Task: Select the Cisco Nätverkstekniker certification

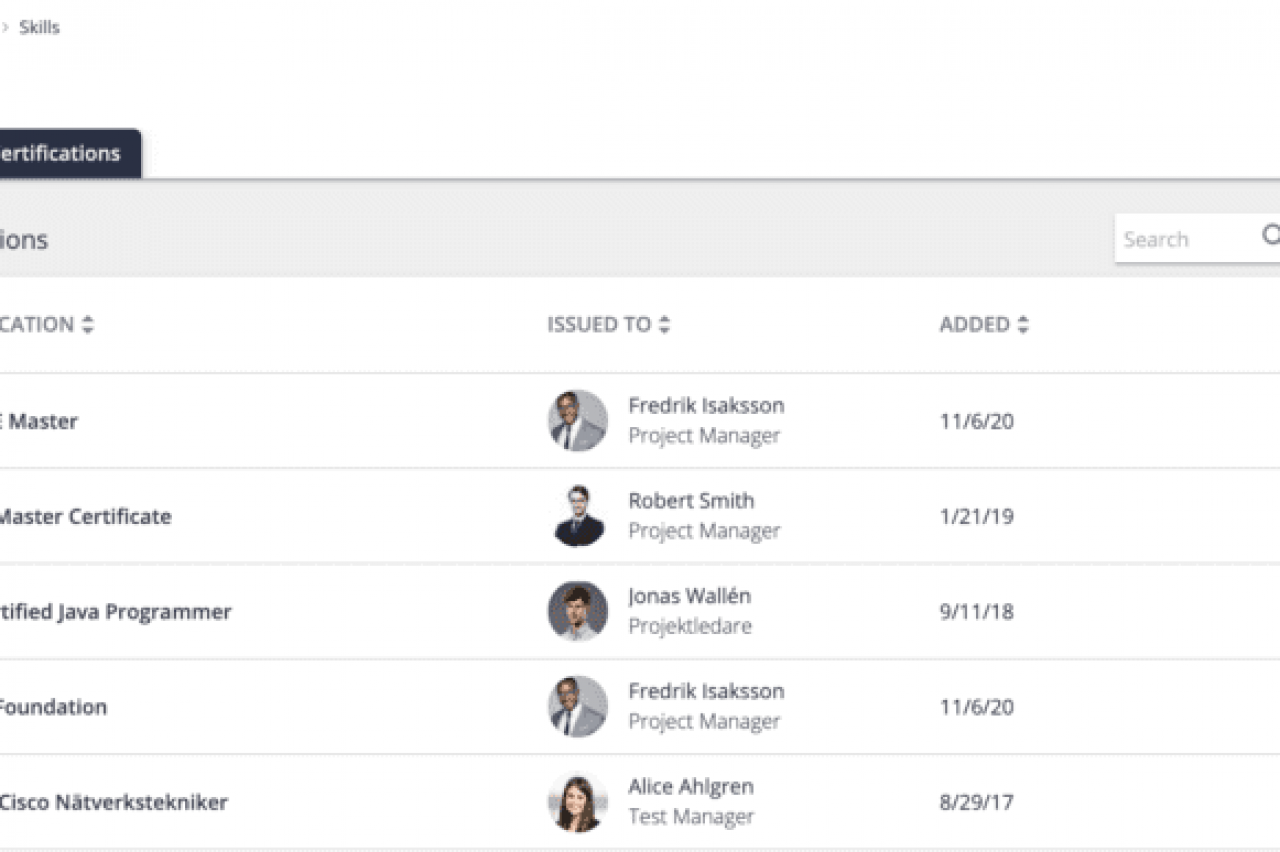Action: [x=113, y=803]
